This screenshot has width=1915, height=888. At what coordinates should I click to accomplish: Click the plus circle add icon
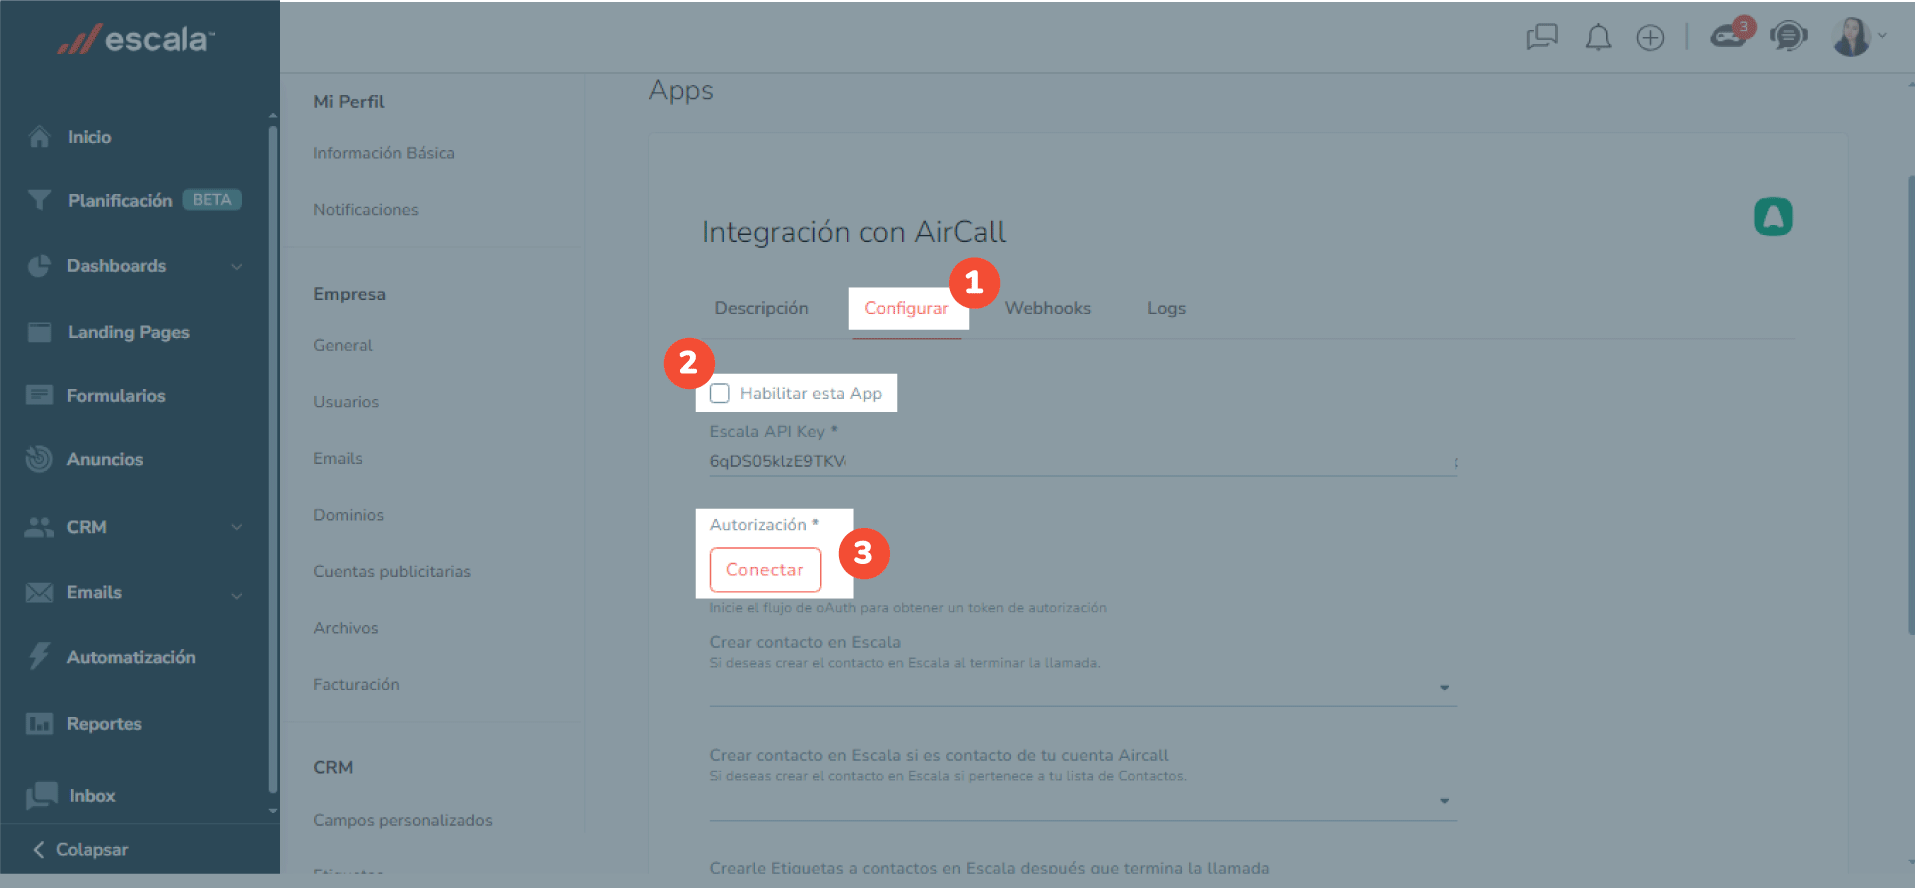click(1650, 38)
